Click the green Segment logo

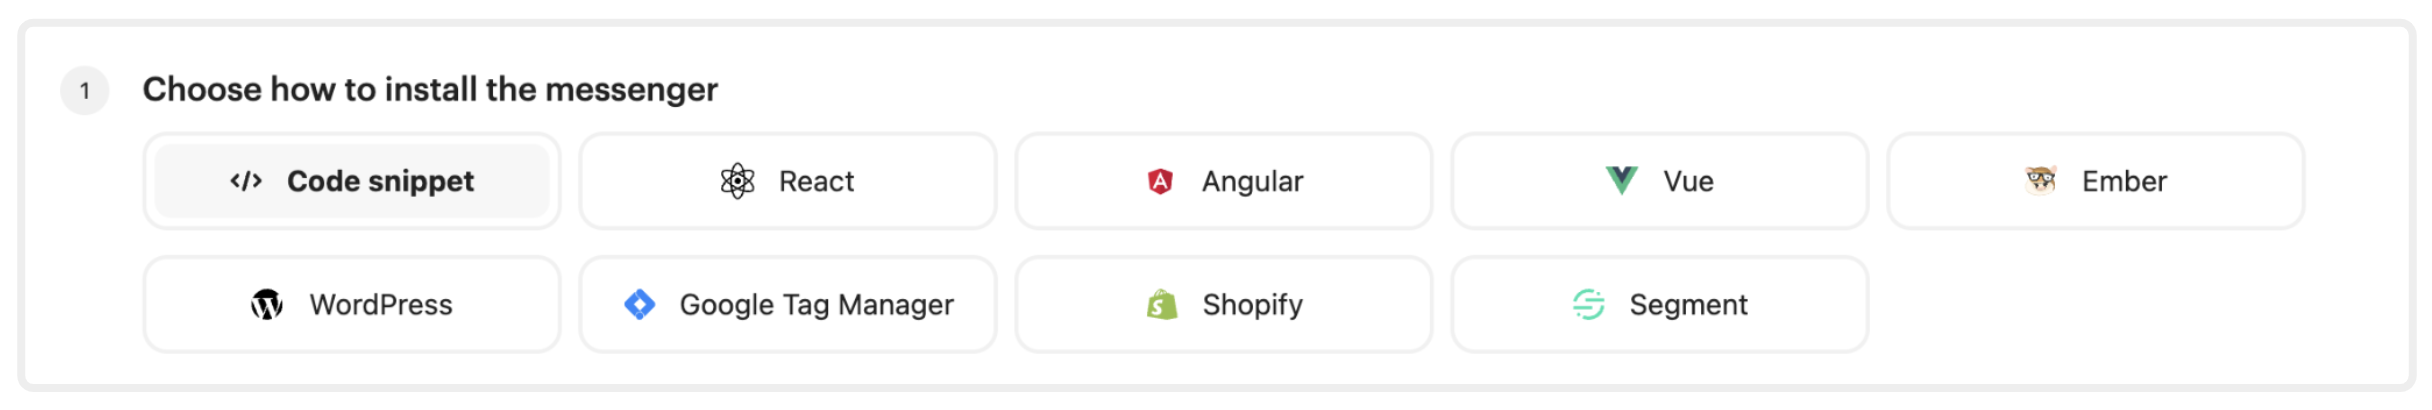(x=1588, y=304)
